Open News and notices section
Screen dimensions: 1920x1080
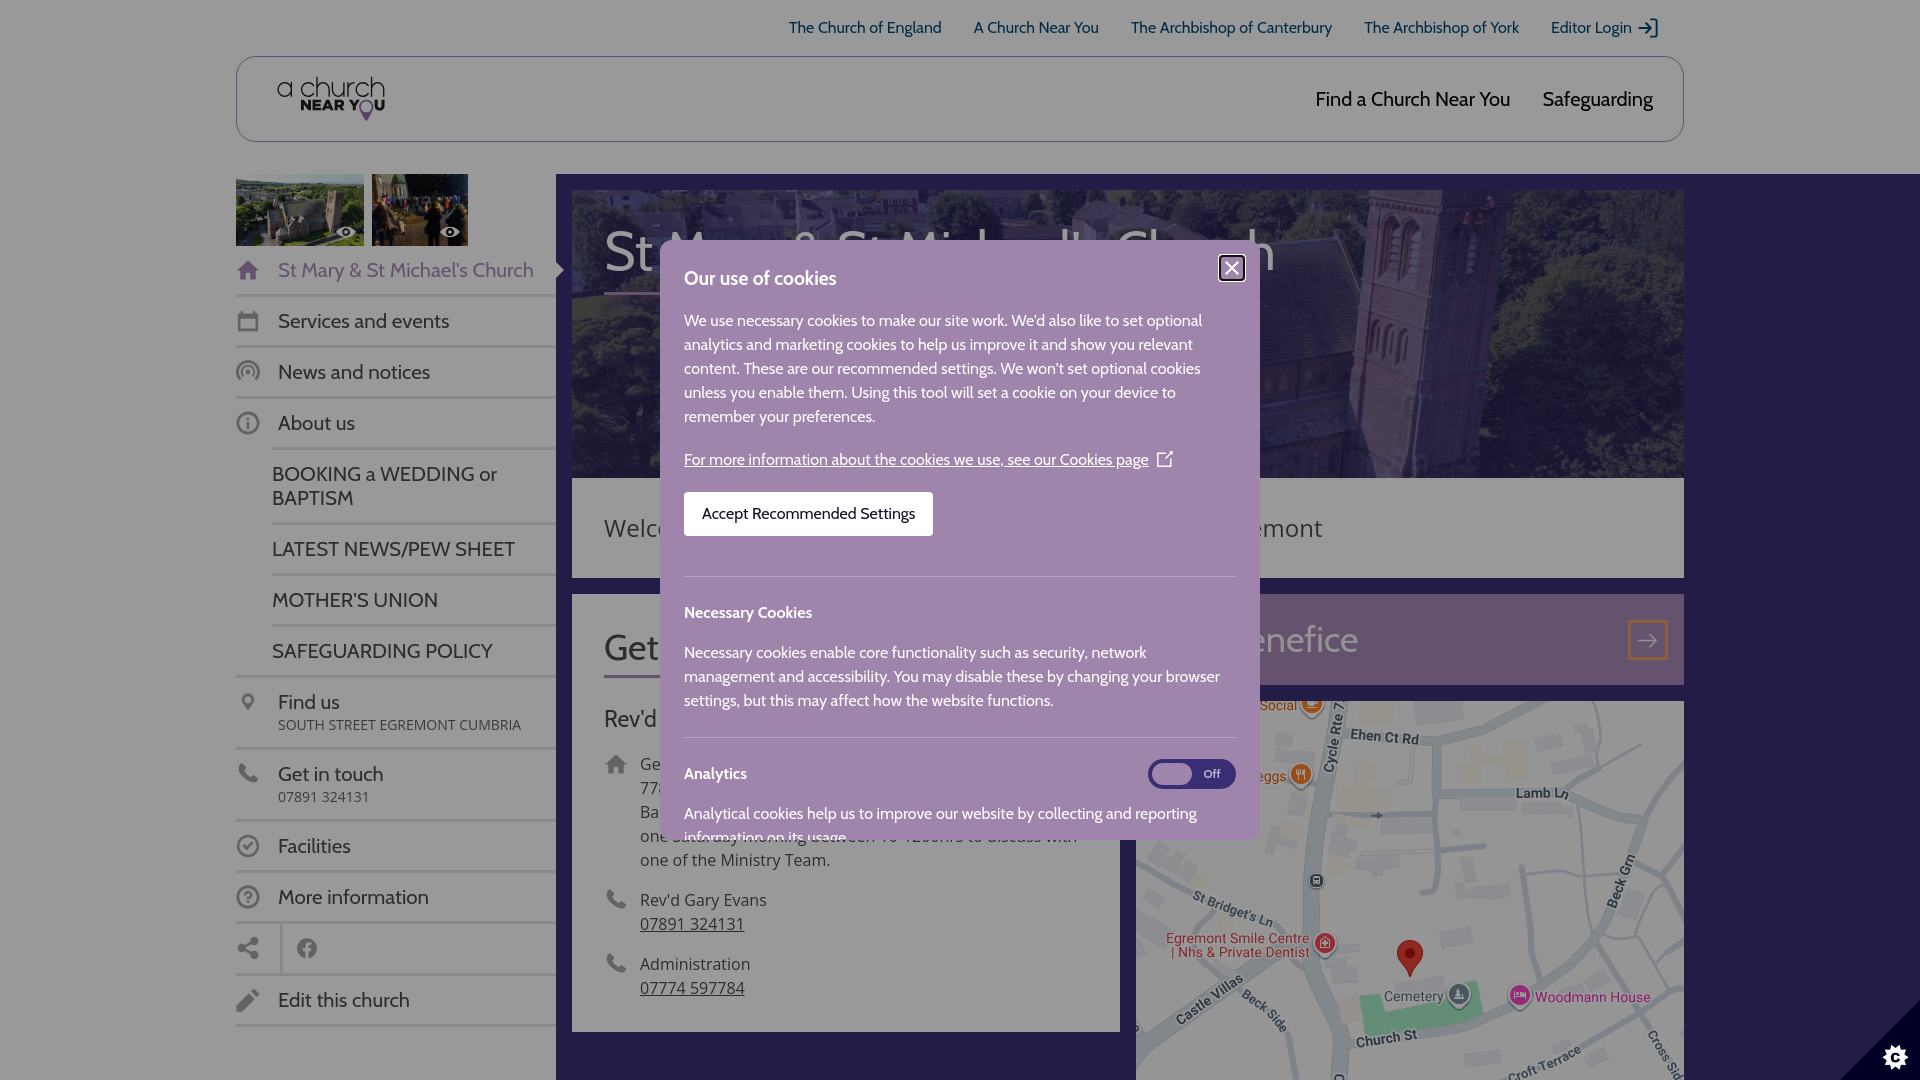[x=396, y=372]
